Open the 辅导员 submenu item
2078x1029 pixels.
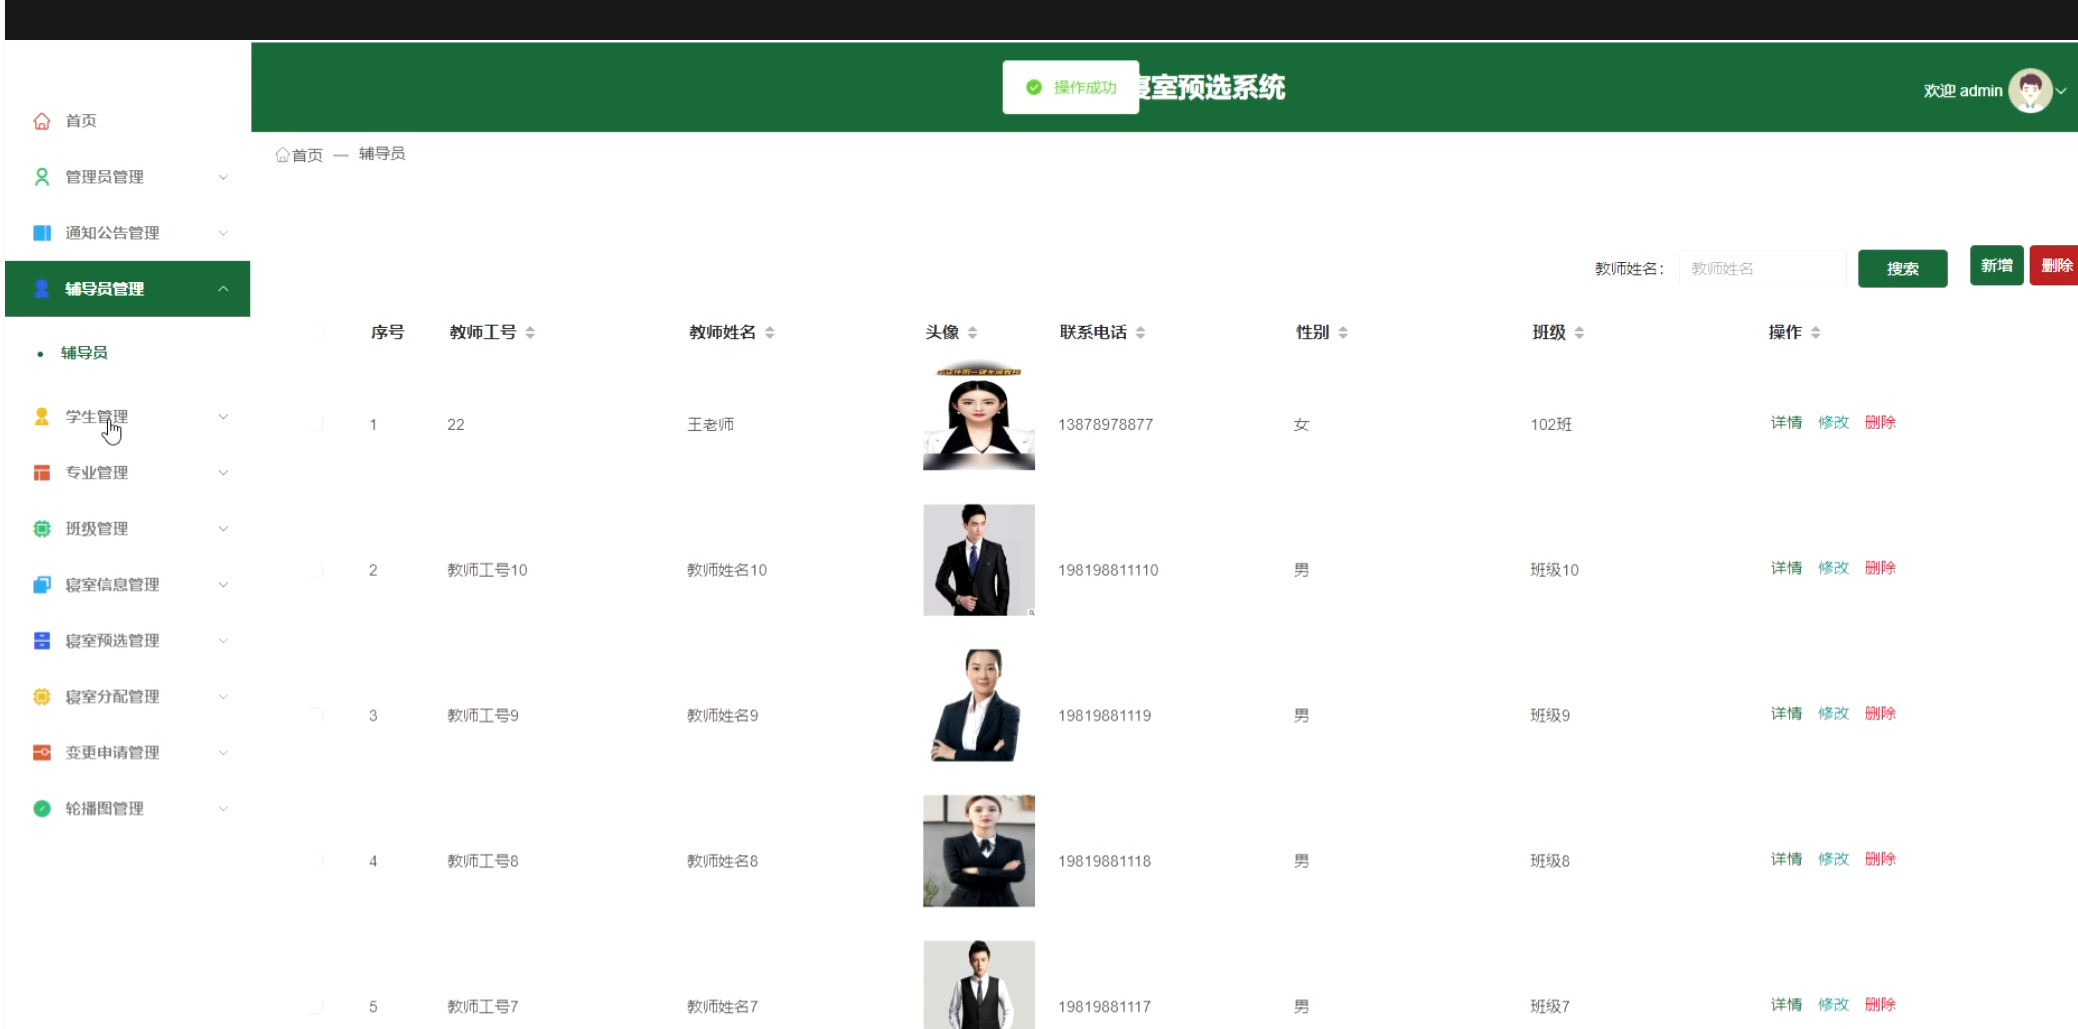[84, 353]
